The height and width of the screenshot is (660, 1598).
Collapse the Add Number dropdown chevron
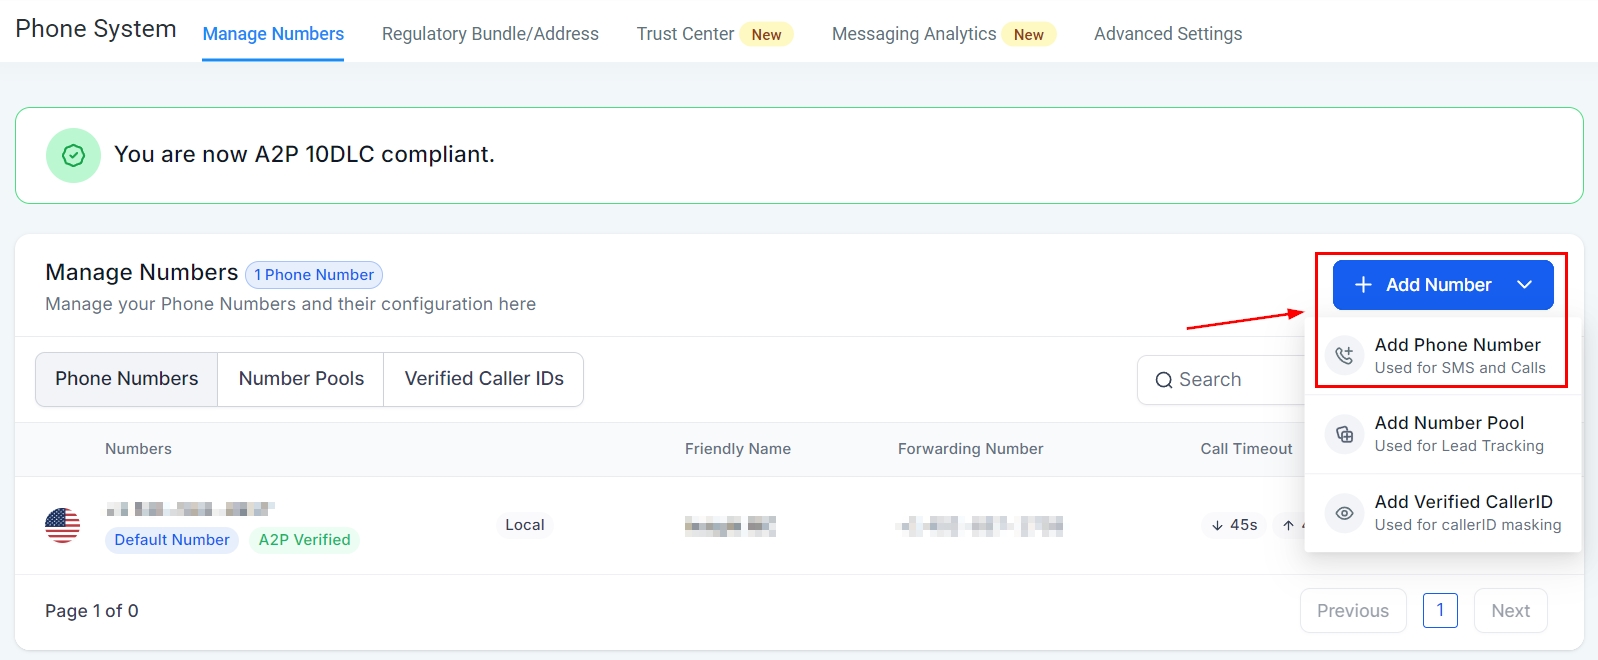pos(1524,285)
